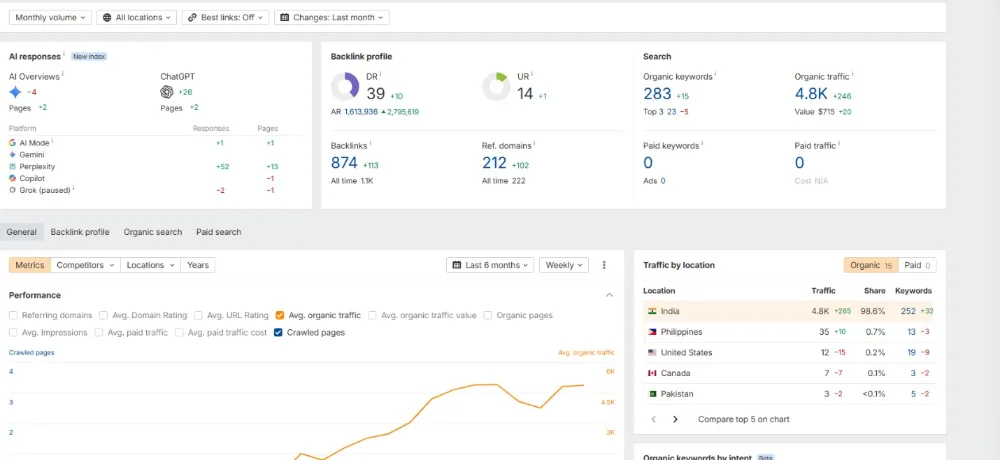Screen dimensions: 1000x460
Task: Click the calendar icon in Last 6 months
Action: pos(457,265)
